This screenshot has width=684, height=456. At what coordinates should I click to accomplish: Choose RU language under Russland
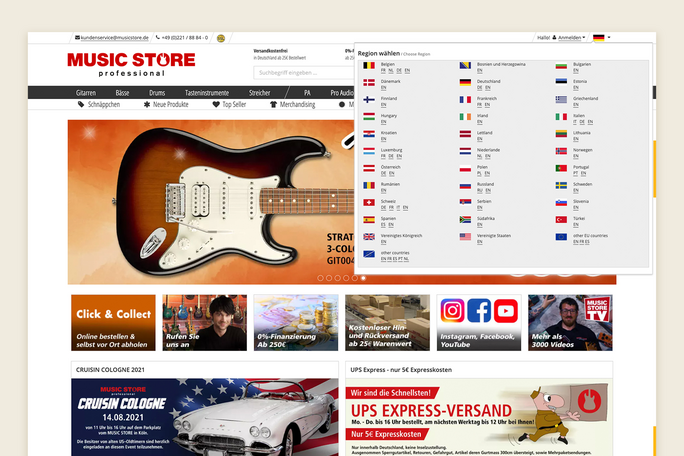(479, 191)
